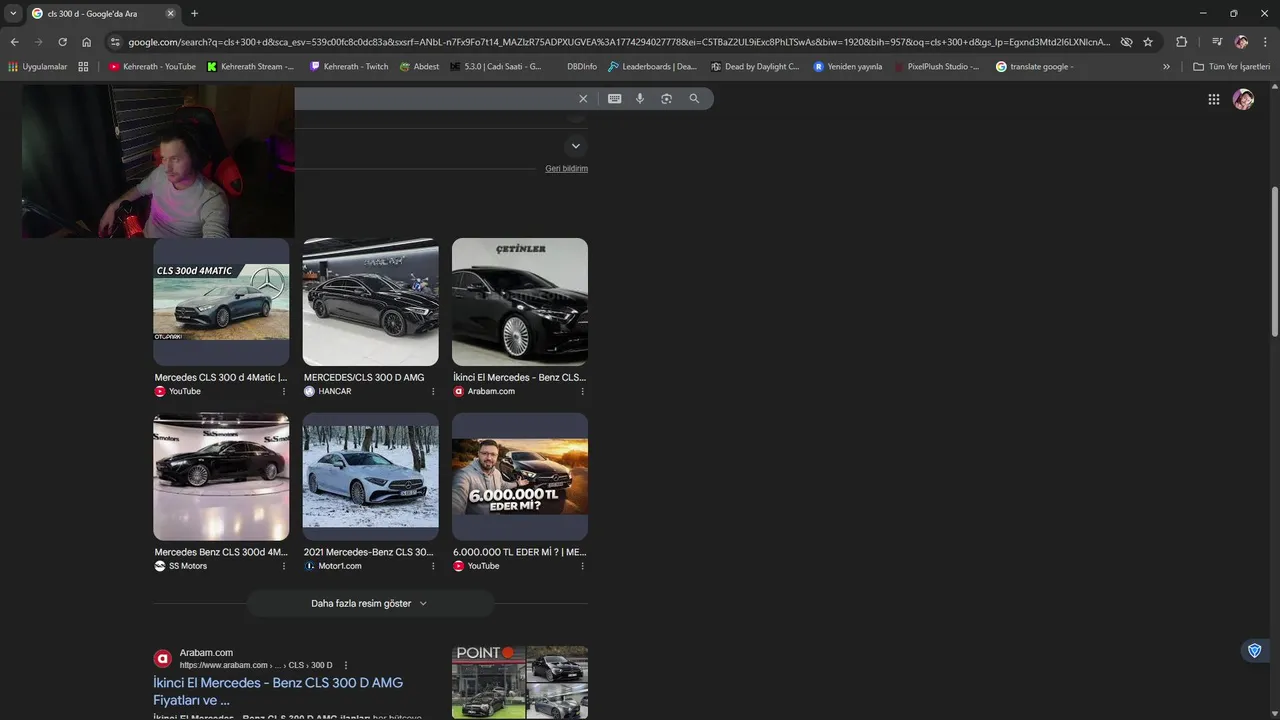Open the CLS 300d 4MATIC YouTube thumbnail
Viewport: 1280px width, 720px height.
(221, 302)
